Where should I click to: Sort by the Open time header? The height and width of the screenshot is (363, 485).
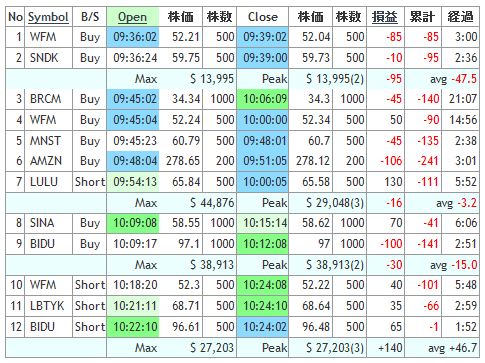tap(132, 17)
